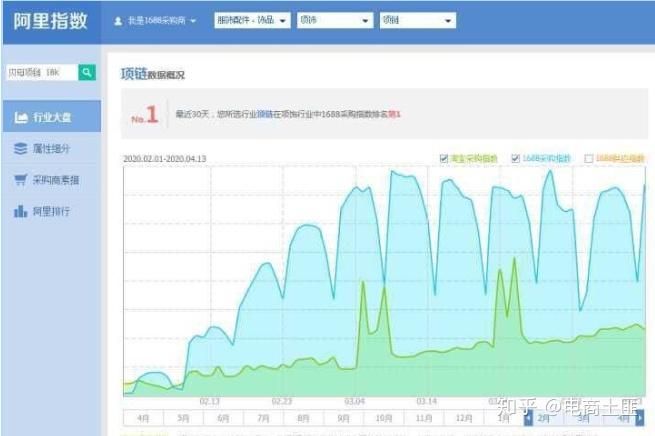Click 10月 in the timeline bar
The image size is (655, 436).
point(383,418)
